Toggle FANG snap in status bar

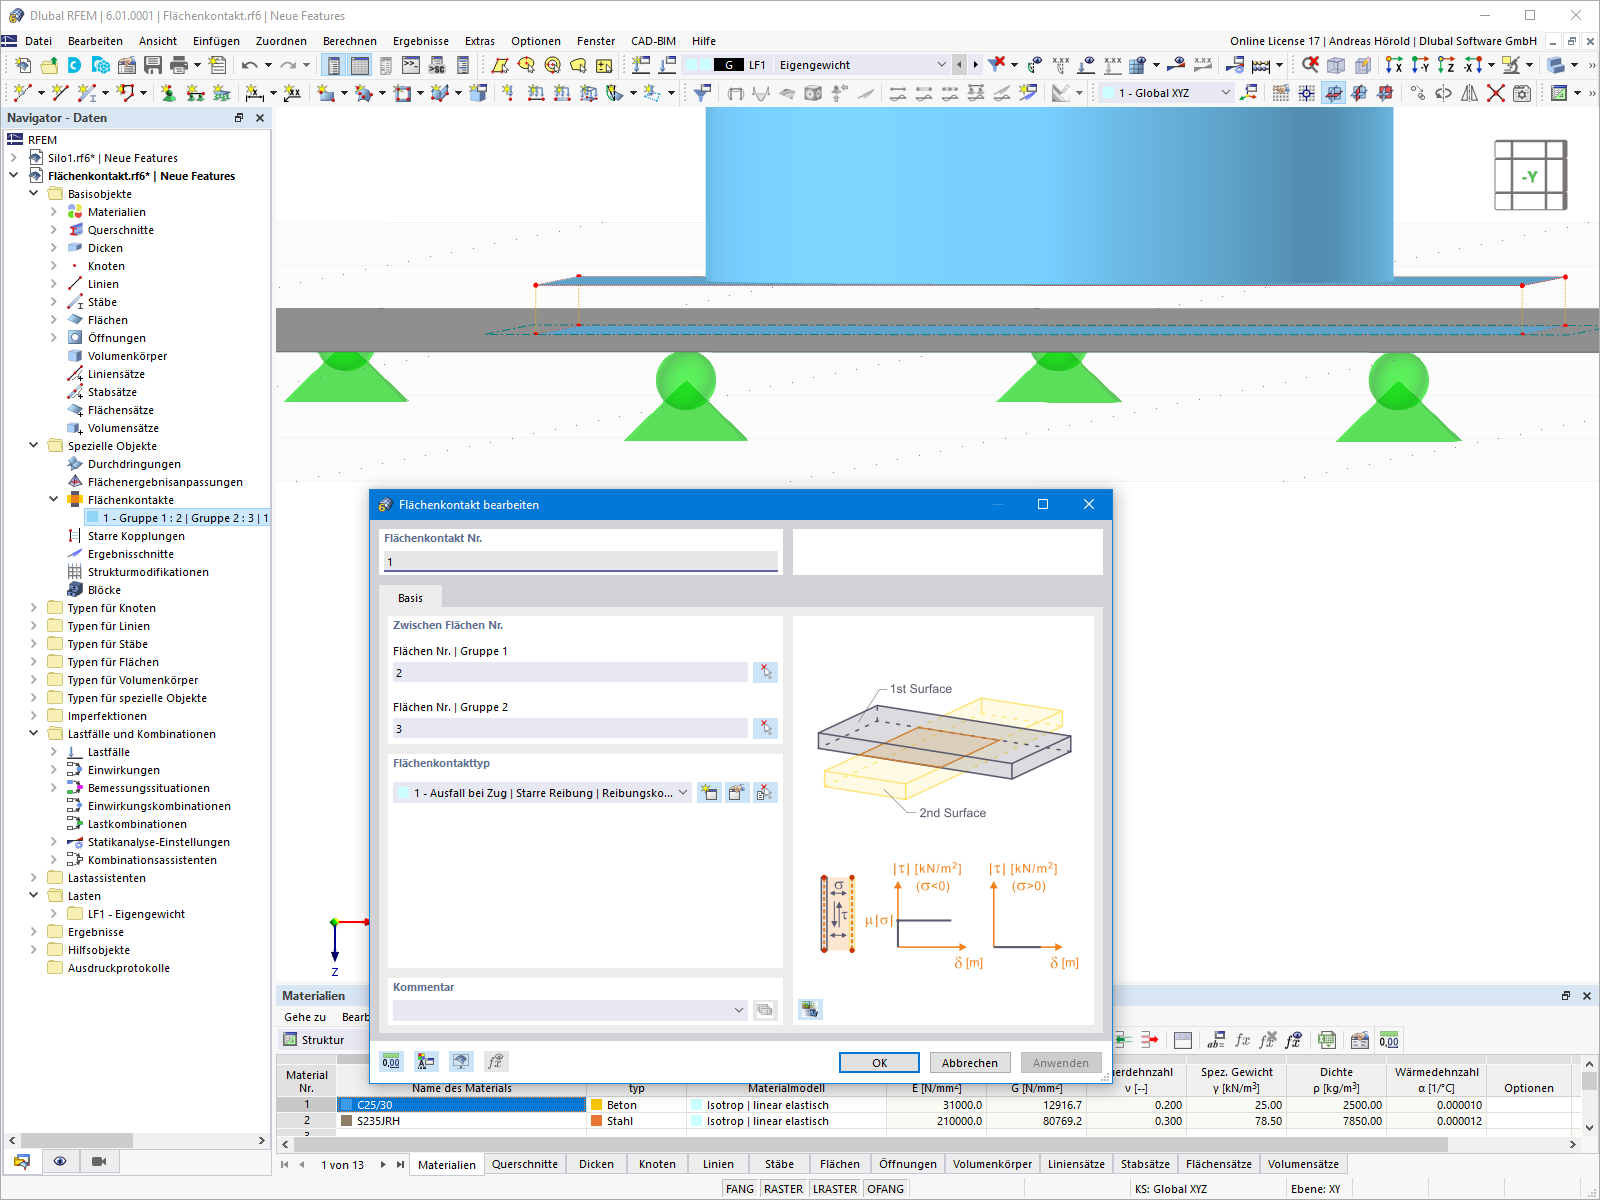point(740,1189)
